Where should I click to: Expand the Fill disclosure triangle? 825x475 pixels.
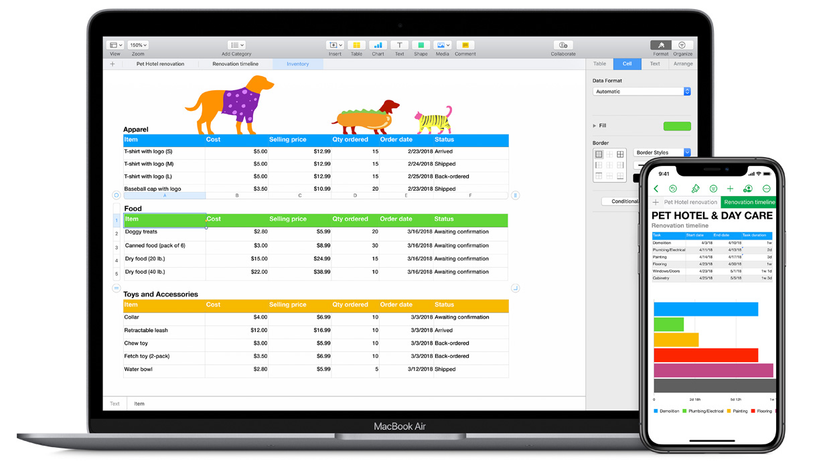595,126
